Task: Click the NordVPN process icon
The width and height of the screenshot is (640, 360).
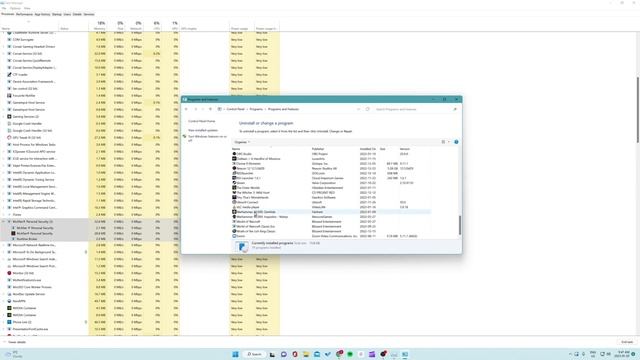Action: pyautogui.click(x=9, y=301)
